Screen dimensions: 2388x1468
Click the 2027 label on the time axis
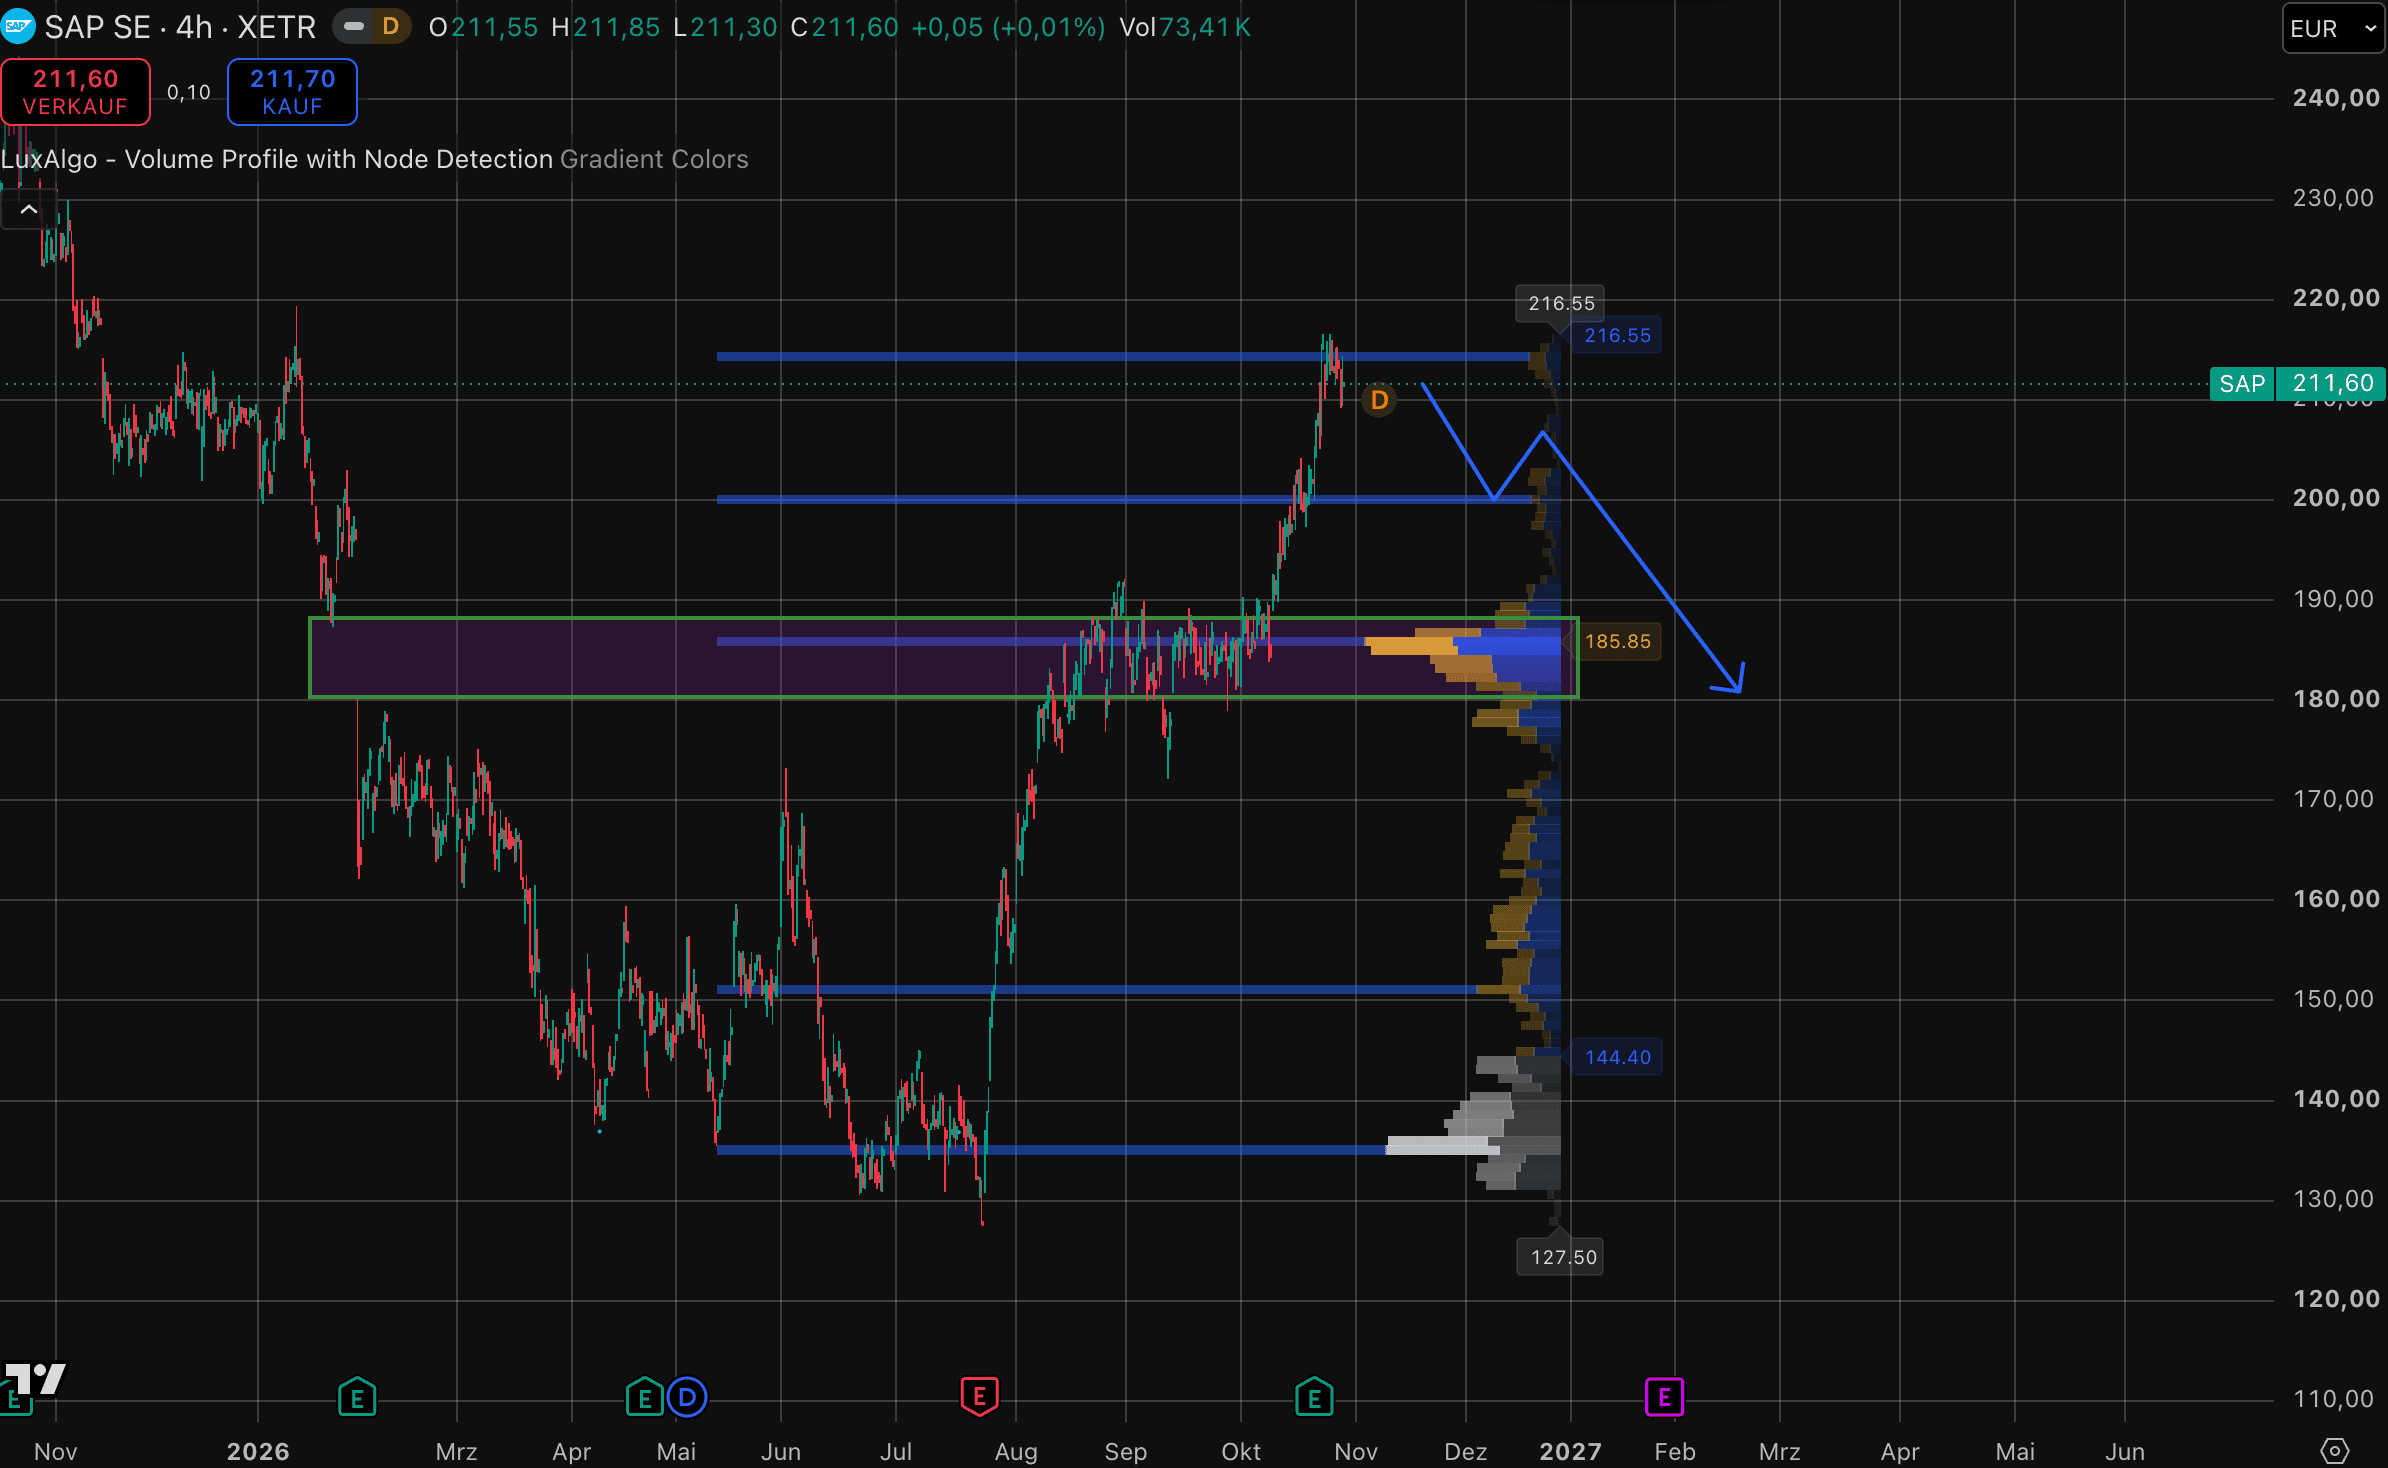pos(1570,1451)
